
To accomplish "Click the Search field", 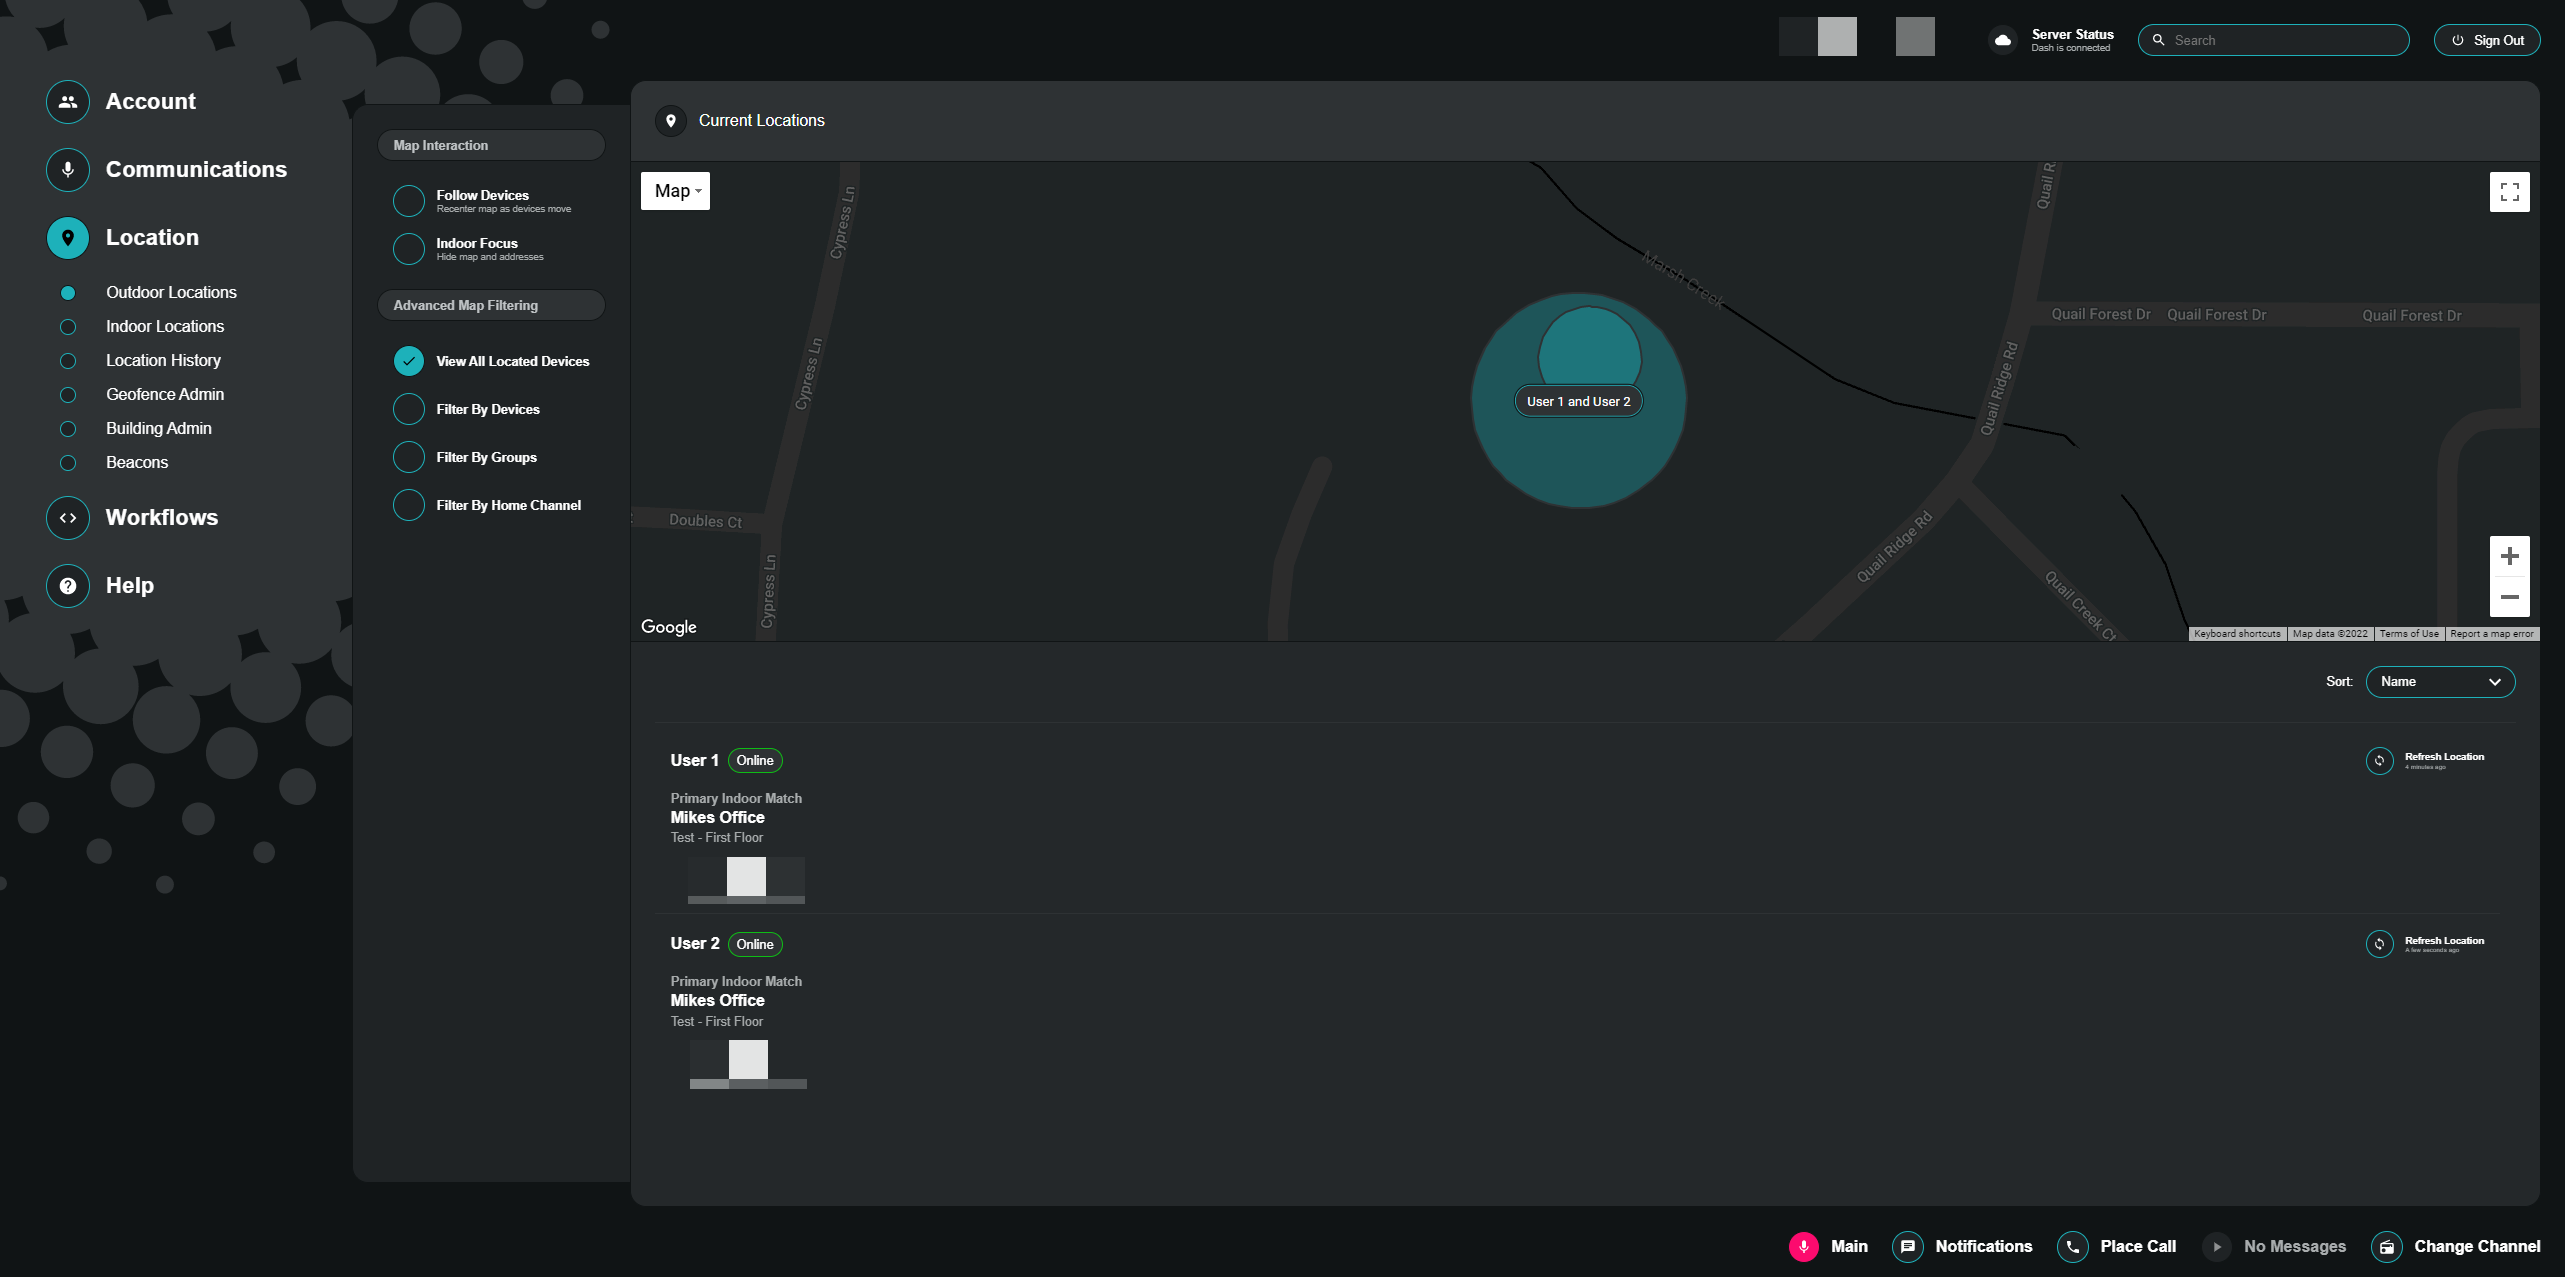I will pos(2274,40).
